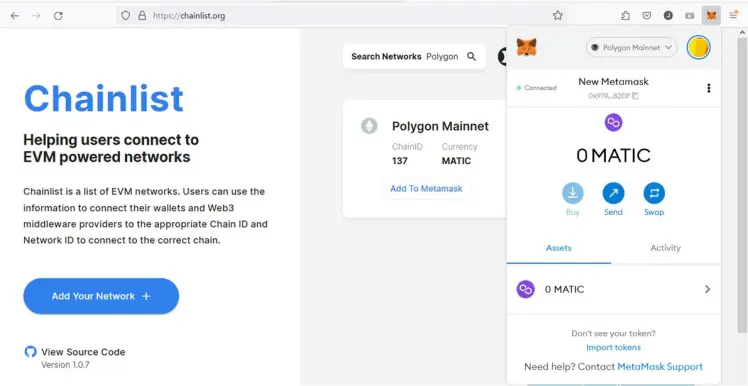Click the search magnifier in Search Networks
The width and height of the screenshot is (748, 386).
coord(471,56)
